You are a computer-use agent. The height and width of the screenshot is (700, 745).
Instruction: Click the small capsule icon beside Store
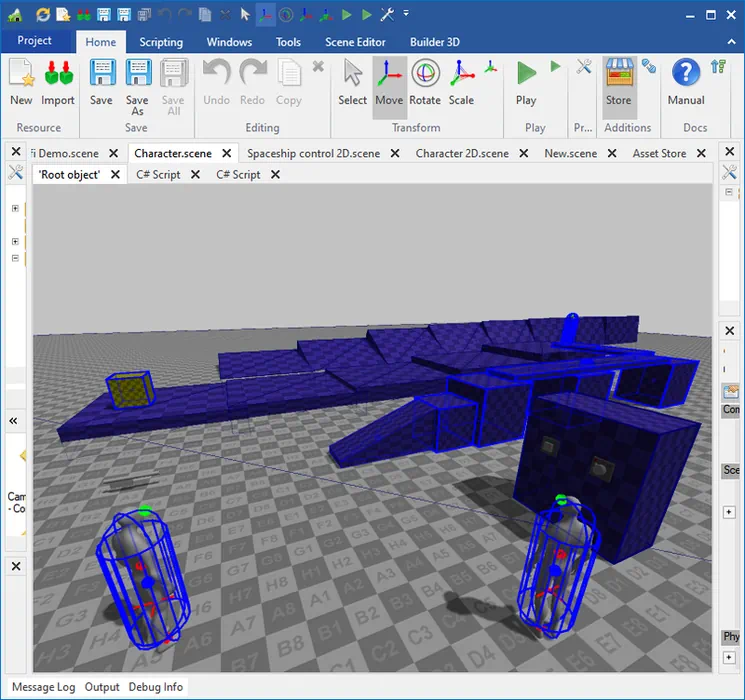(x=649, y=66)
